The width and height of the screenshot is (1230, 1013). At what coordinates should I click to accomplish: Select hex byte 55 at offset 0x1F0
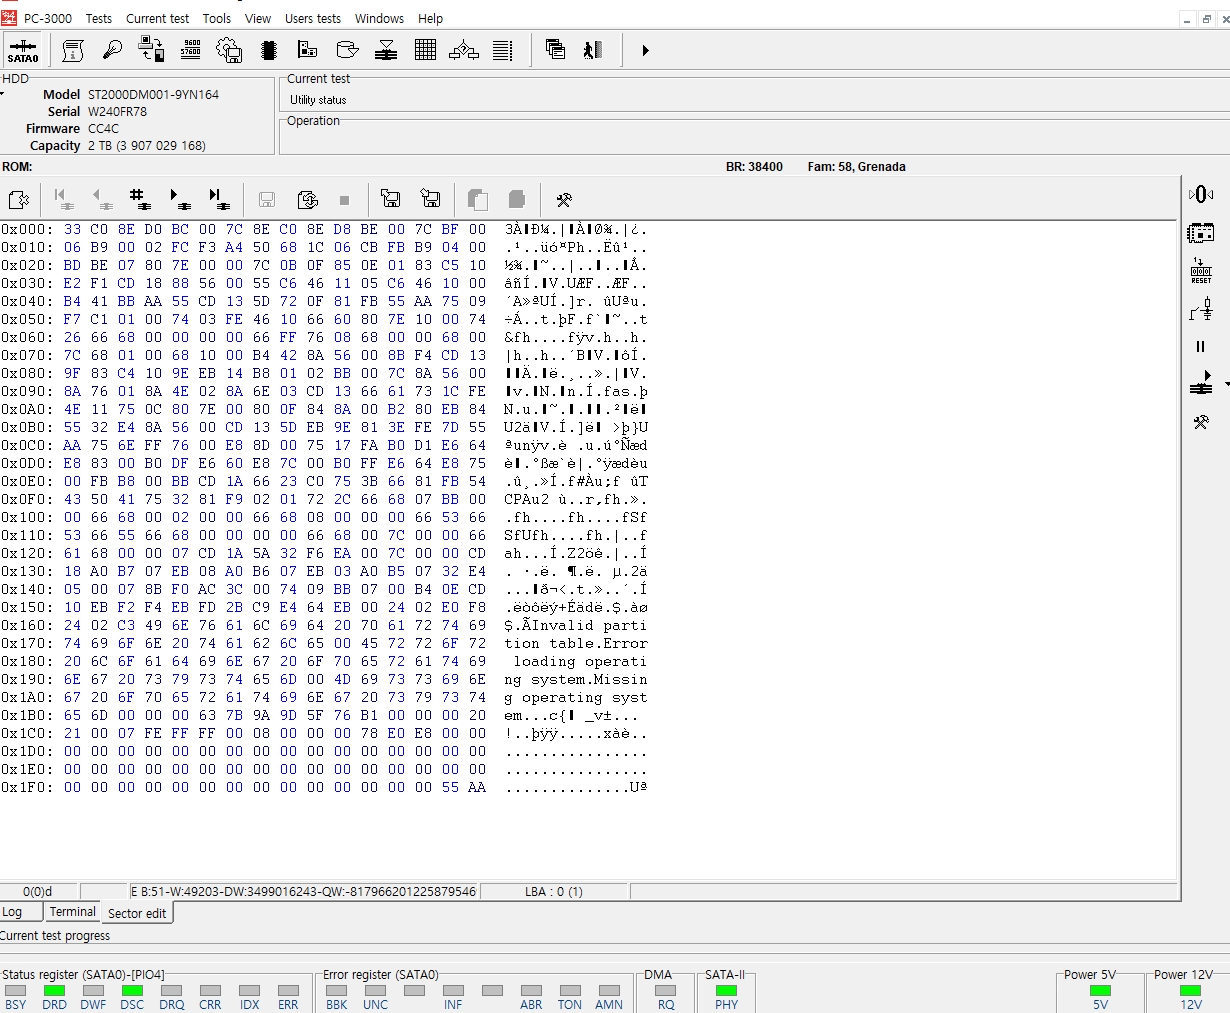450,787
